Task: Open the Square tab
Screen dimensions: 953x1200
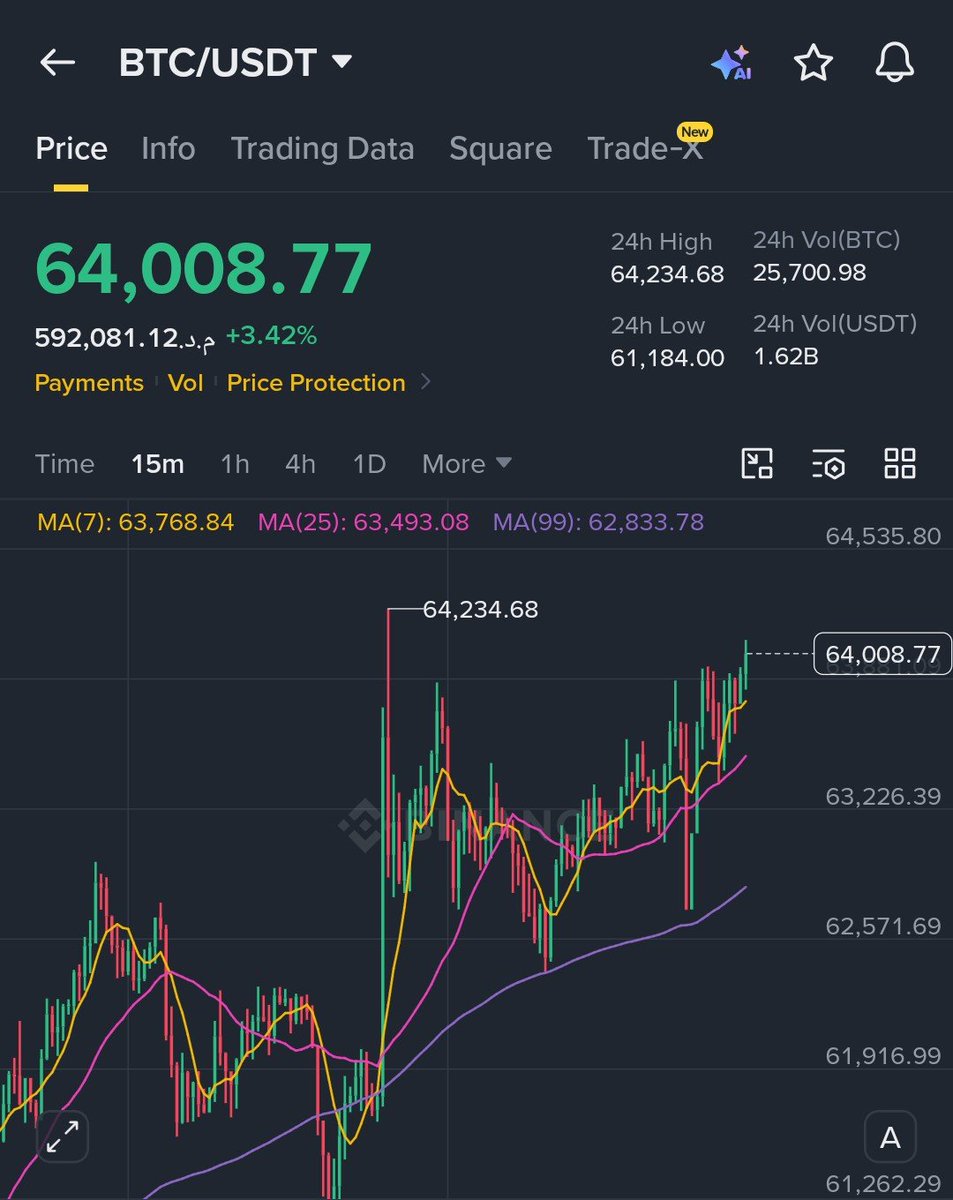Action: [500, 149]
